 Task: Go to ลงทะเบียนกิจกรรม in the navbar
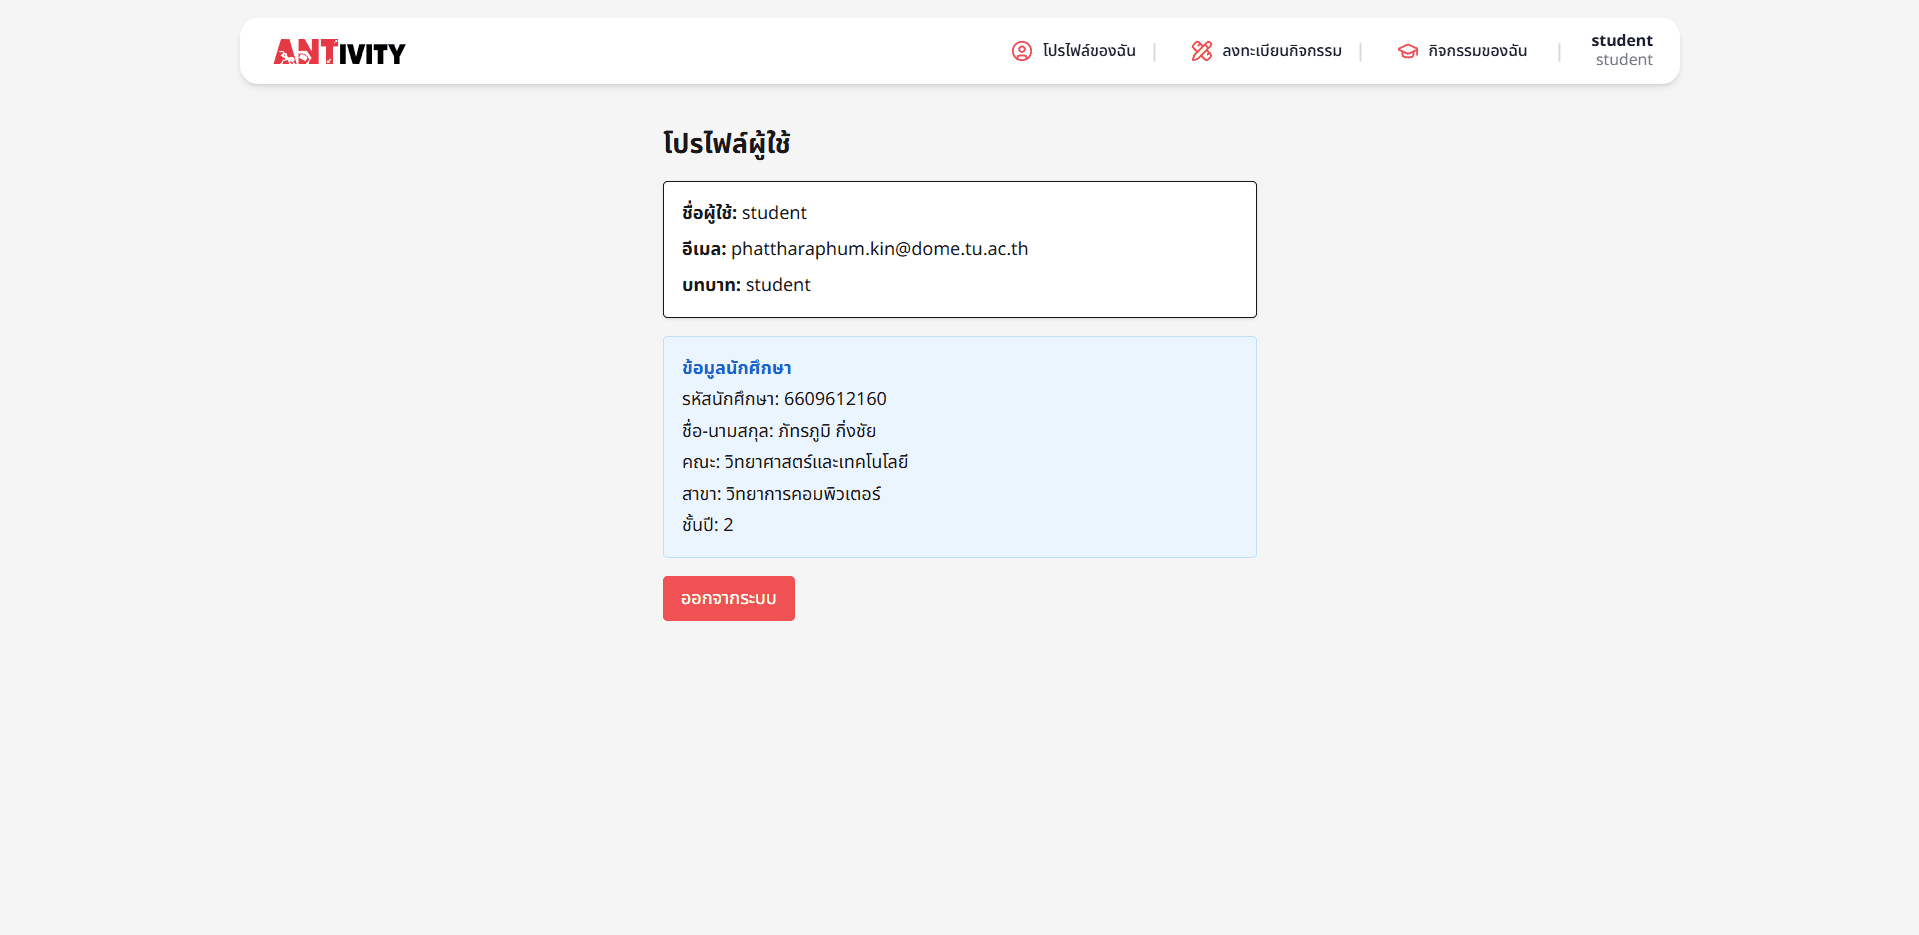click(x=1281, y=51)
